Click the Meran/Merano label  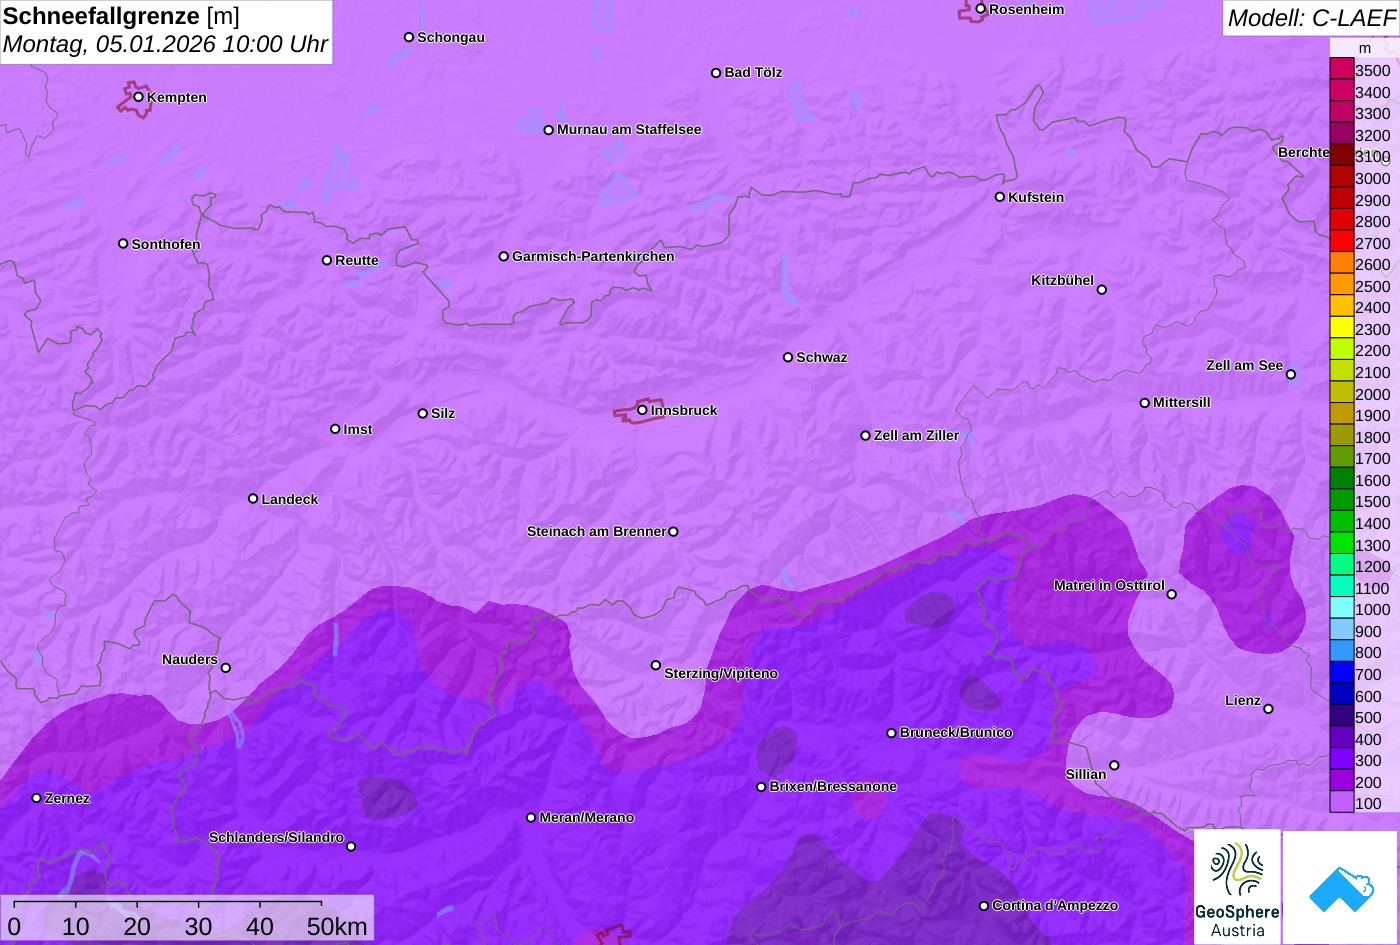point(587,817)
